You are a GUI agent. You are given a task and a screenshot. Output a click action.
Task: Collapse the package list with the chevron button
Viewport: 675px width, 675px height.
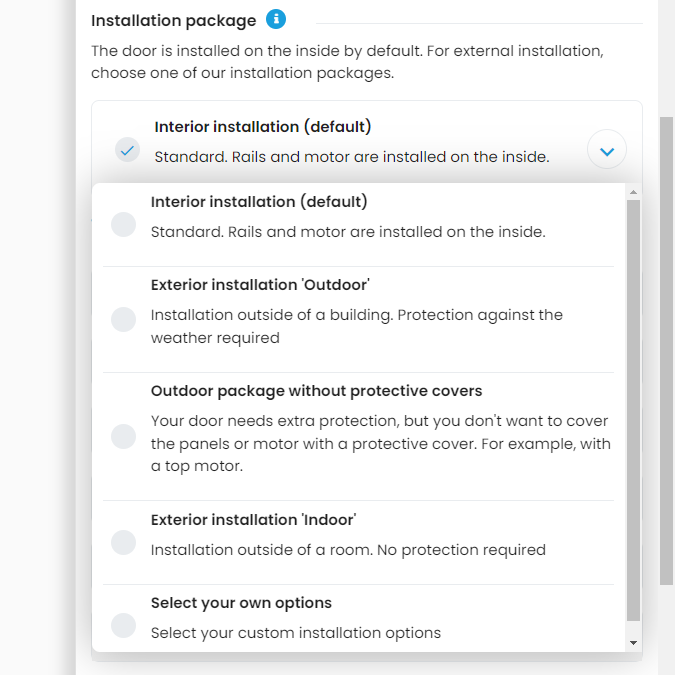pyautogui.click(x=607, y=151)
